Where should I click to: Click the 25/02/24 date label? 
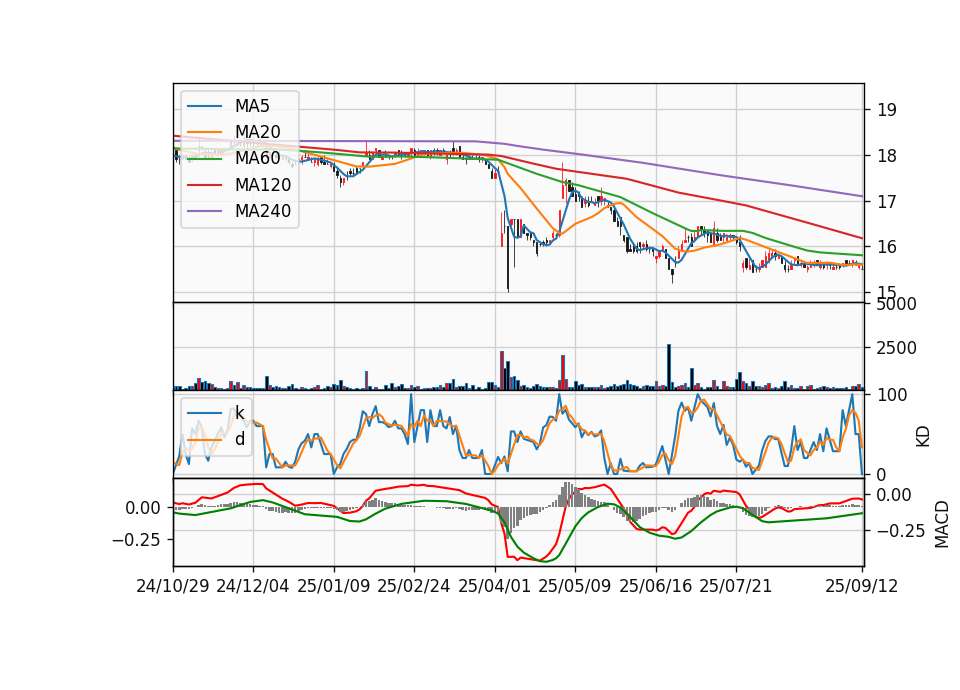pyautogui.click(x=414, y=586)
